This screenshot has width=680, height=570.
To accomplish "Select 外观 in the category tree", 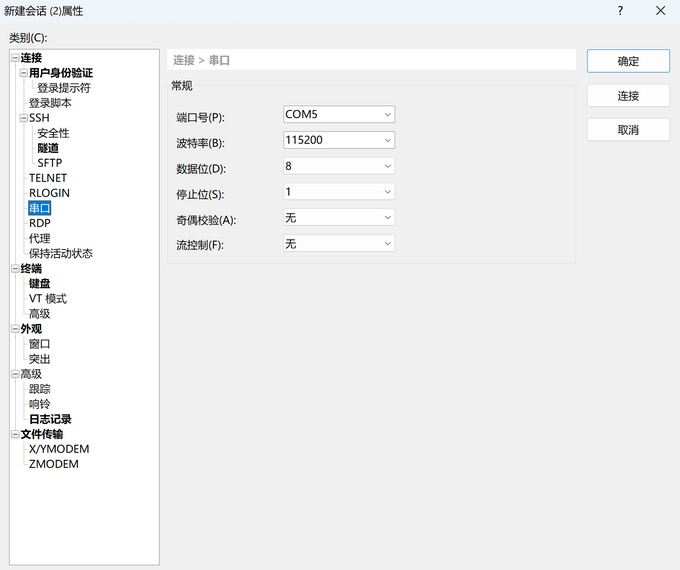I will click(31, 329).
